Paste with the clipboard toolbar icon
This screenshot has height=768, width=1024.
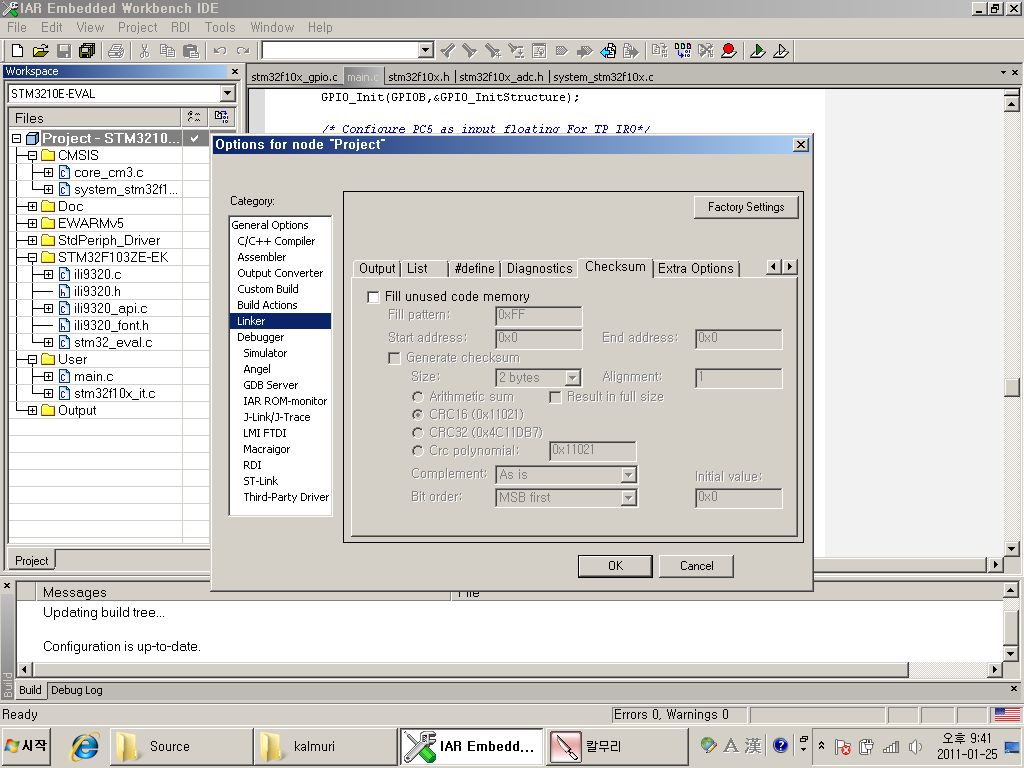[x=191, y=50]
